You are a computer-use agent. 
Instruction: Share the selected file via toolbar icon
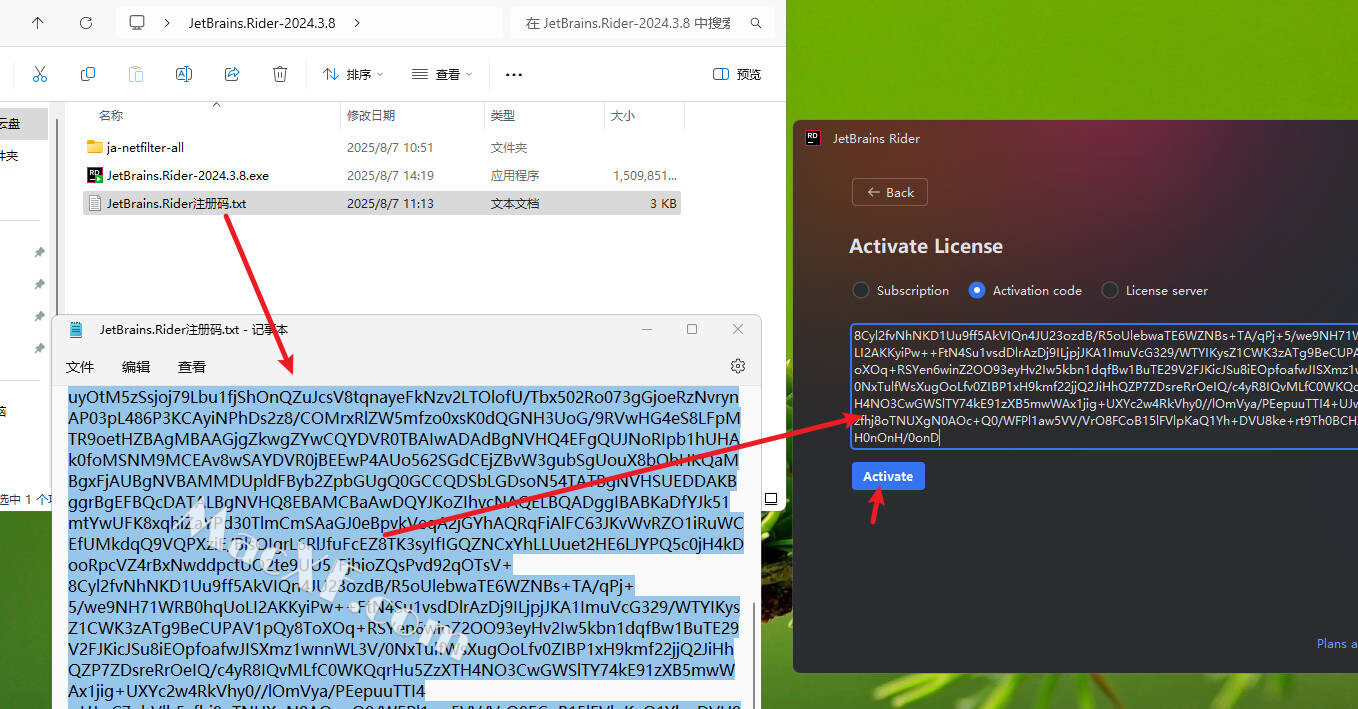pyautogui.click(x=232, y=74)
